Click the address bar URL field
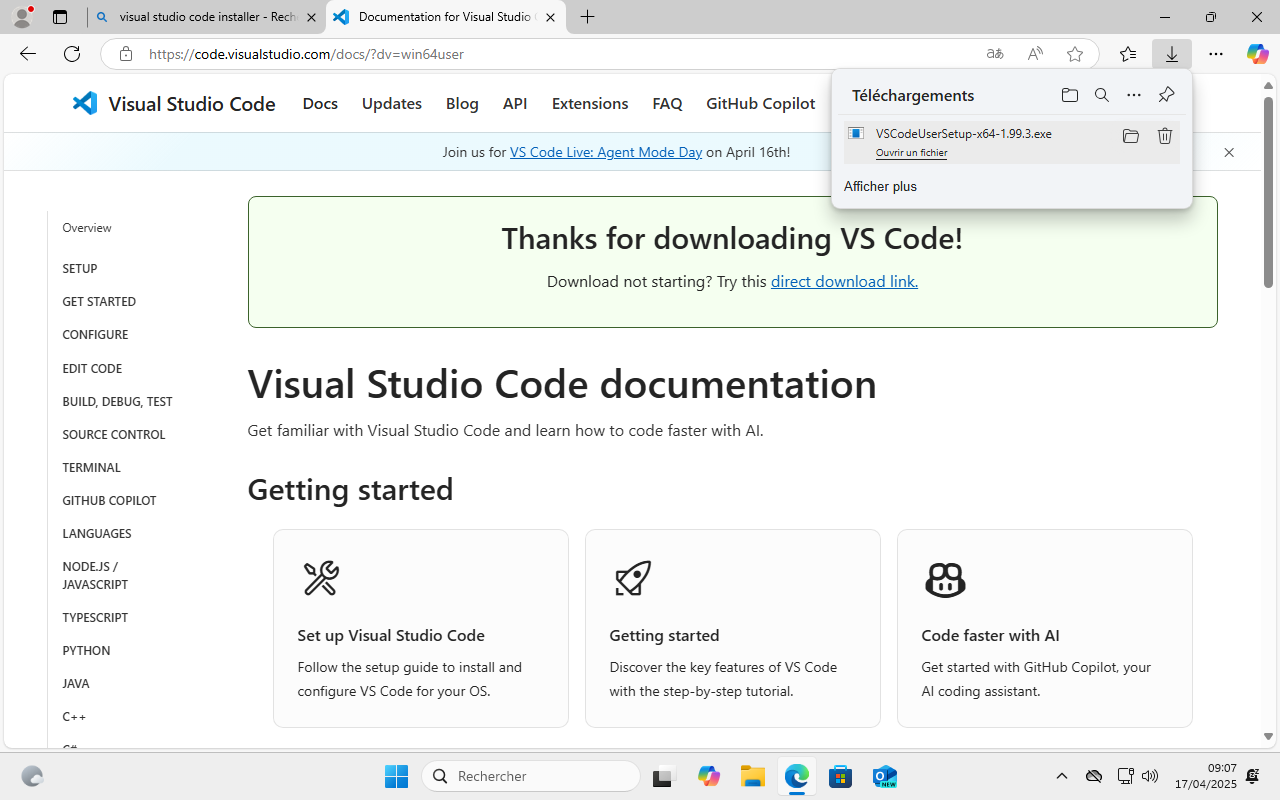This screenshot has width=1280, height=800. 560,54
